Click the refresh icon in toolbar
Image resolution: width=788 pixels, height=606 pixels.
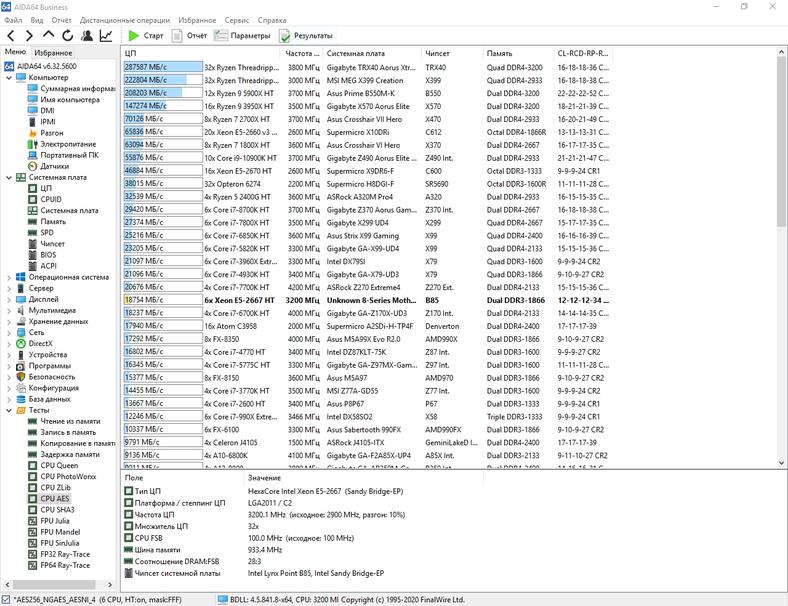pyautogui.click(x=67, y=36)
